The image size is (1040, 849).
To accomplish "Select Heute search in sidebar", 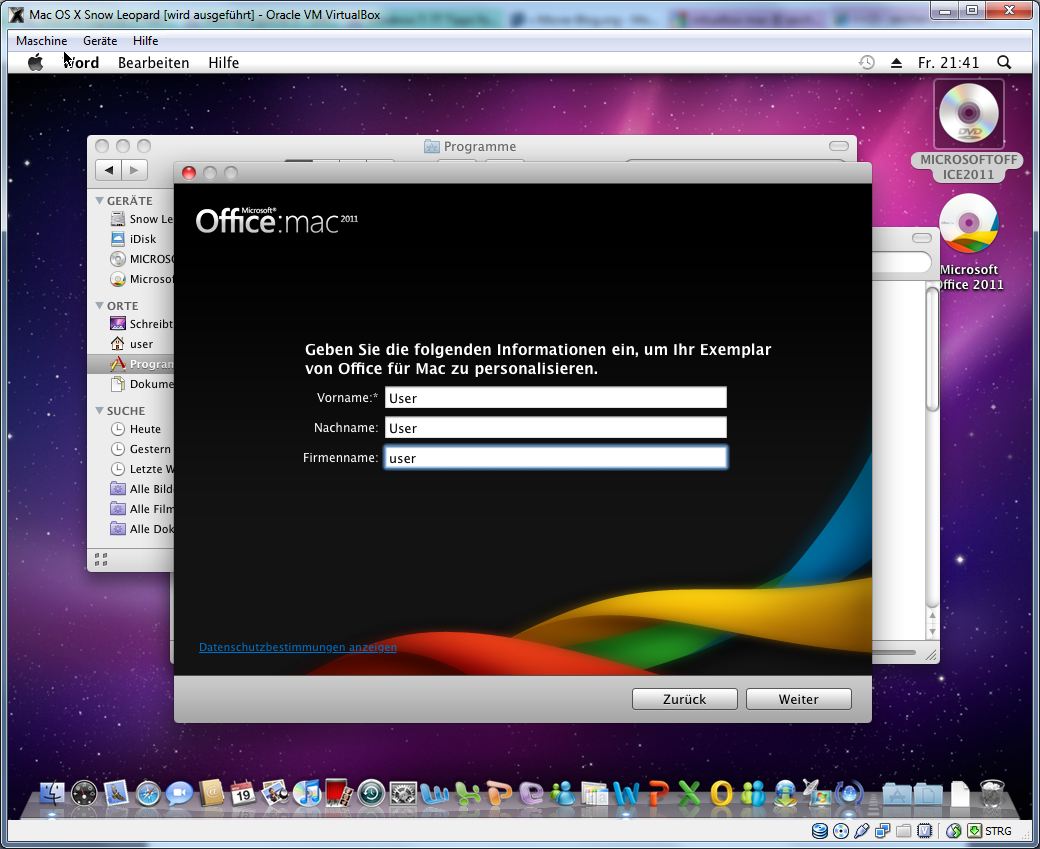I will [136, 429].
